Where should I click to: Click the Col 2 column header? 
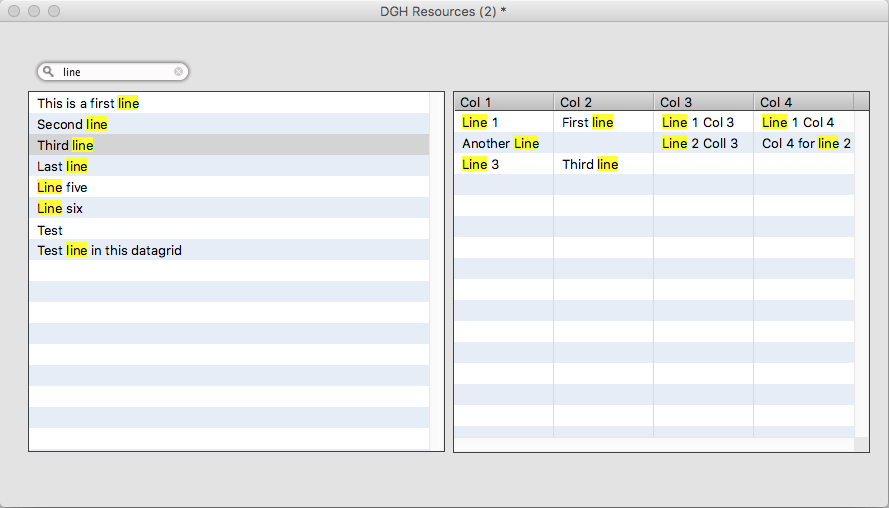[x=603, y=102]
